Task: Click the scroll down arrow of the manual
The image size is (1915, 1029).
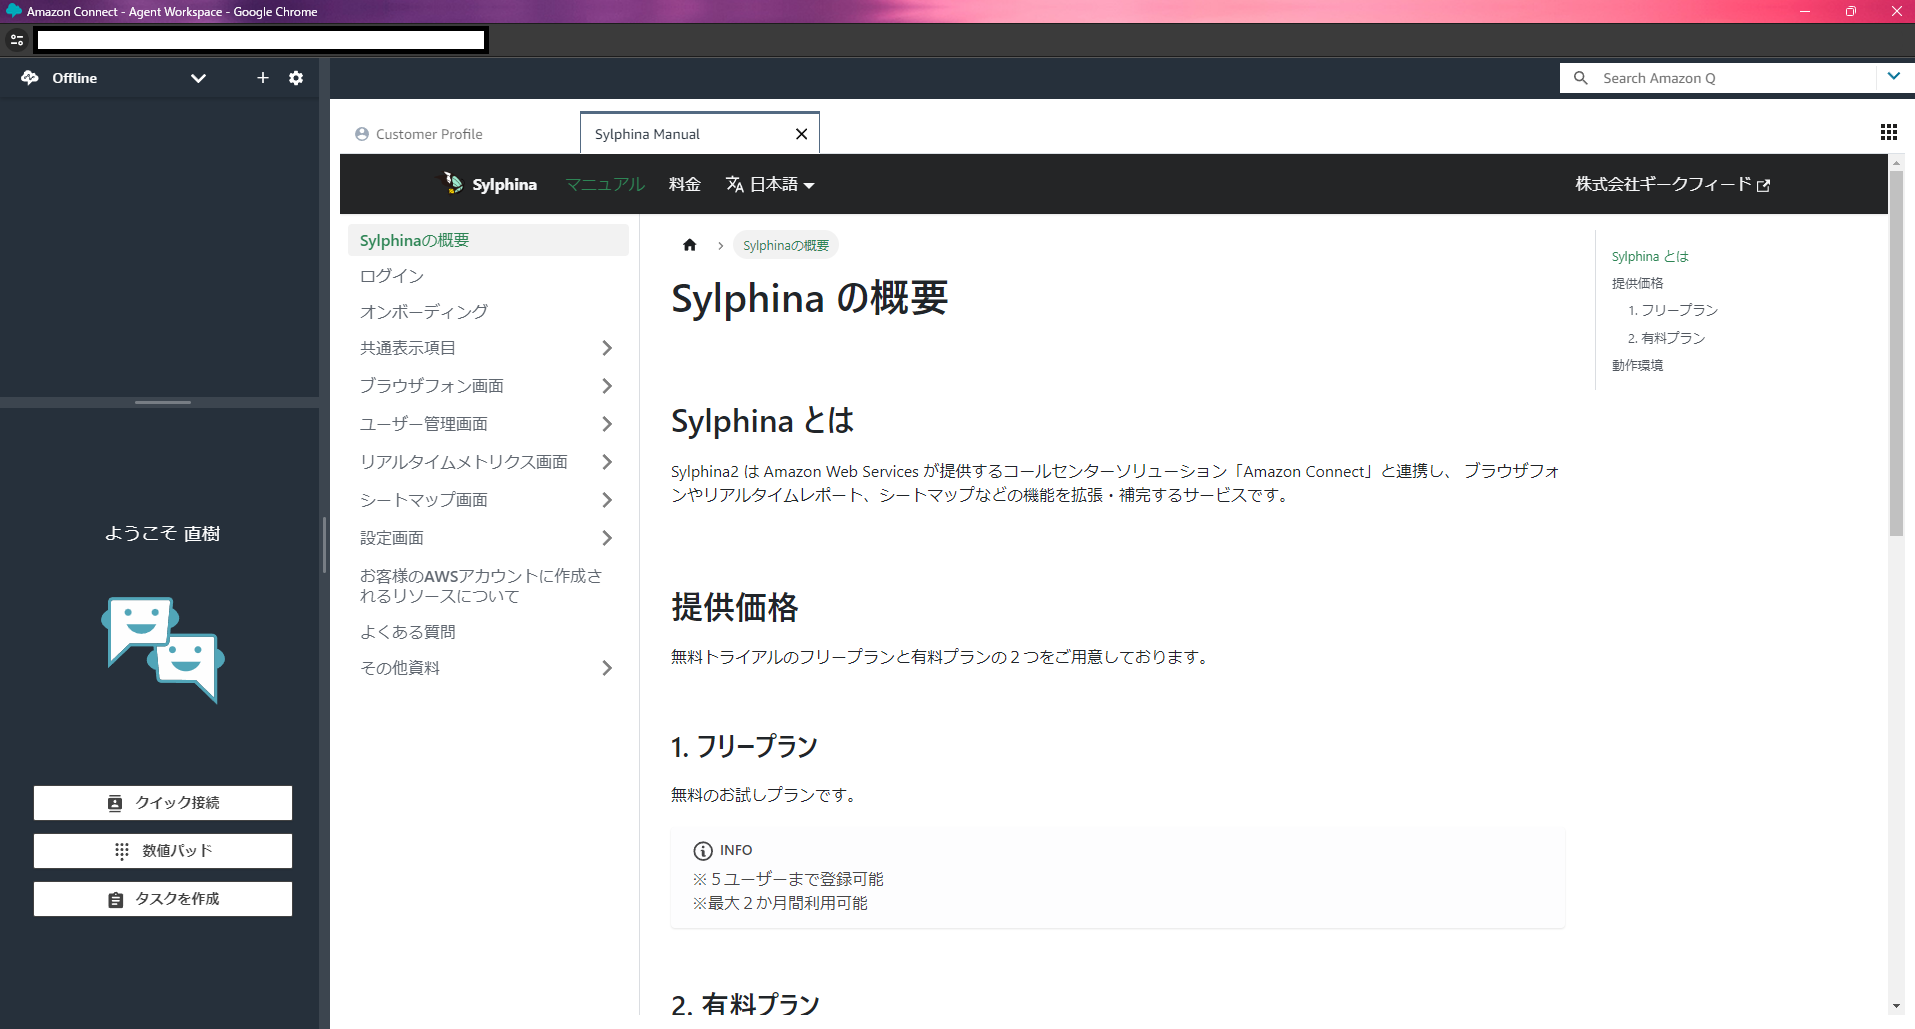Action: point(1896,1006)
